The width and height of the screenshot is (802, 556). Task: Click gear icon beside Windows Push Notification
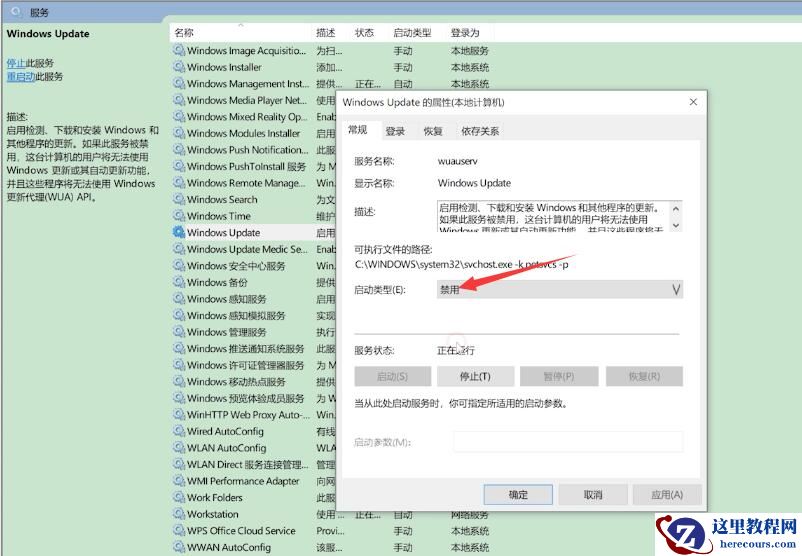pos(179,149)
